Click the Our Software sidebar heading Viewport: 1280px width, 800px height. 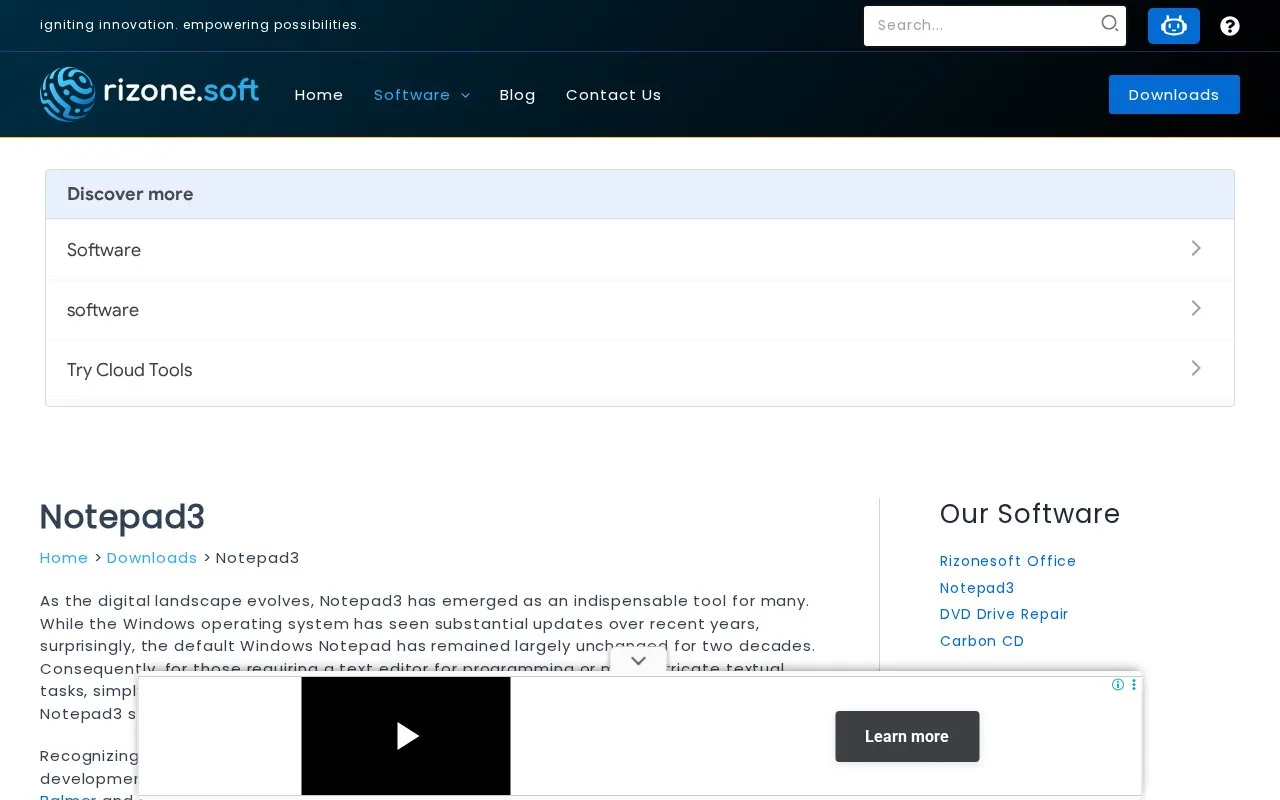[x=1030, y=514]
